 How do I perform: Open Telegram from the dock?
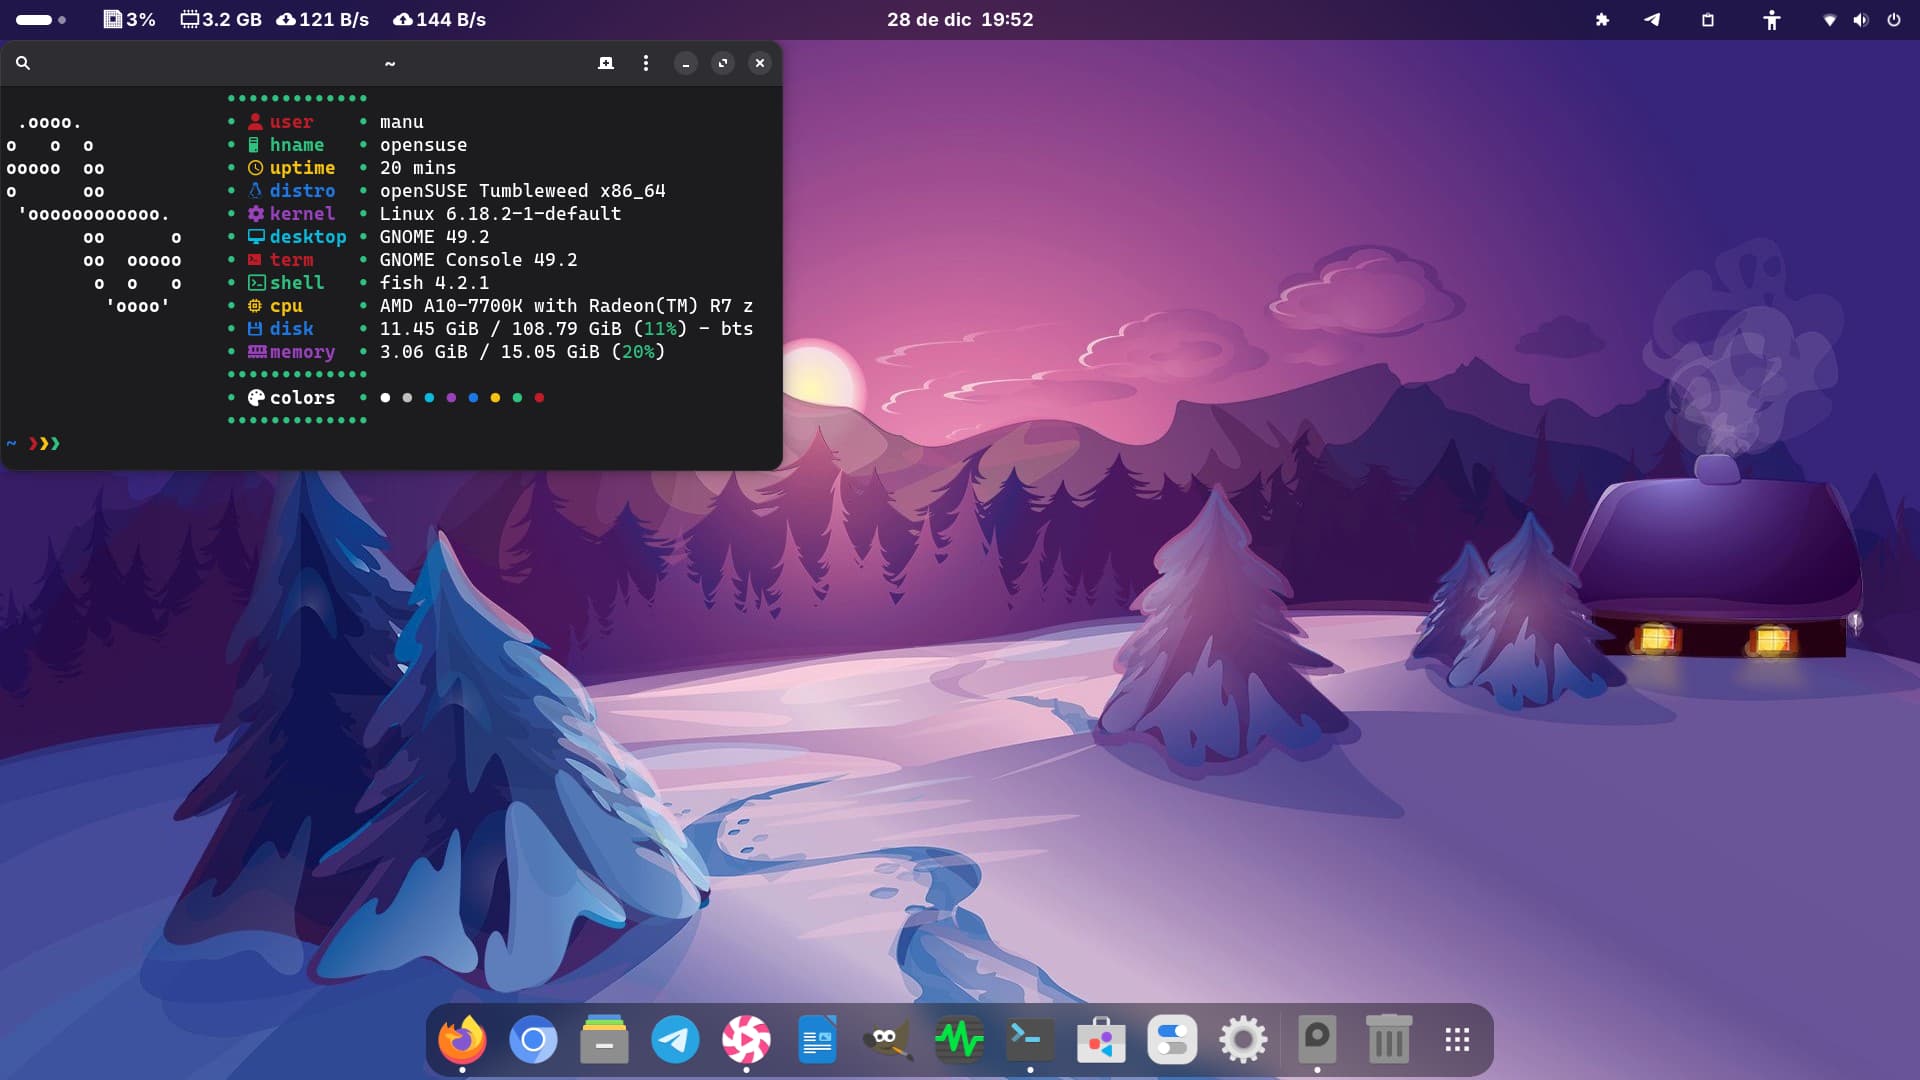click(x=675, y=1040)
